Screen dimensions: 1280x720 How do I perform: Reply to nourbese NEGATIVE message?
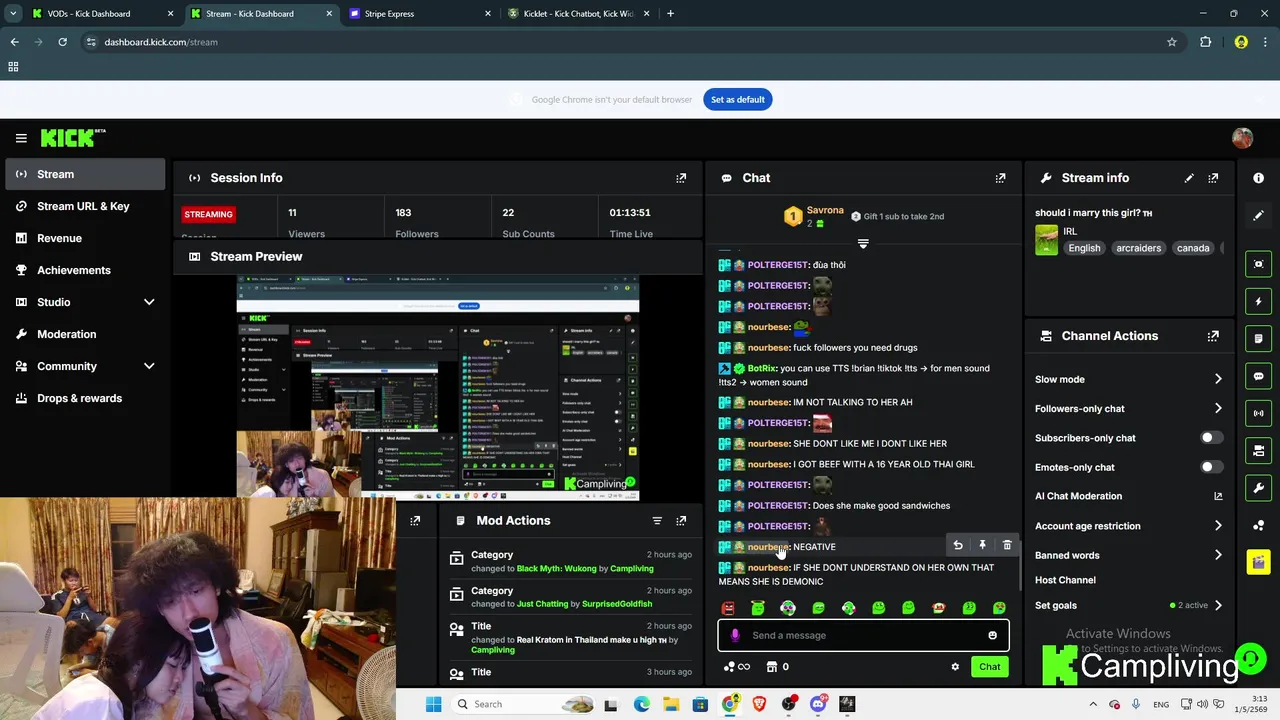(958, 545)
